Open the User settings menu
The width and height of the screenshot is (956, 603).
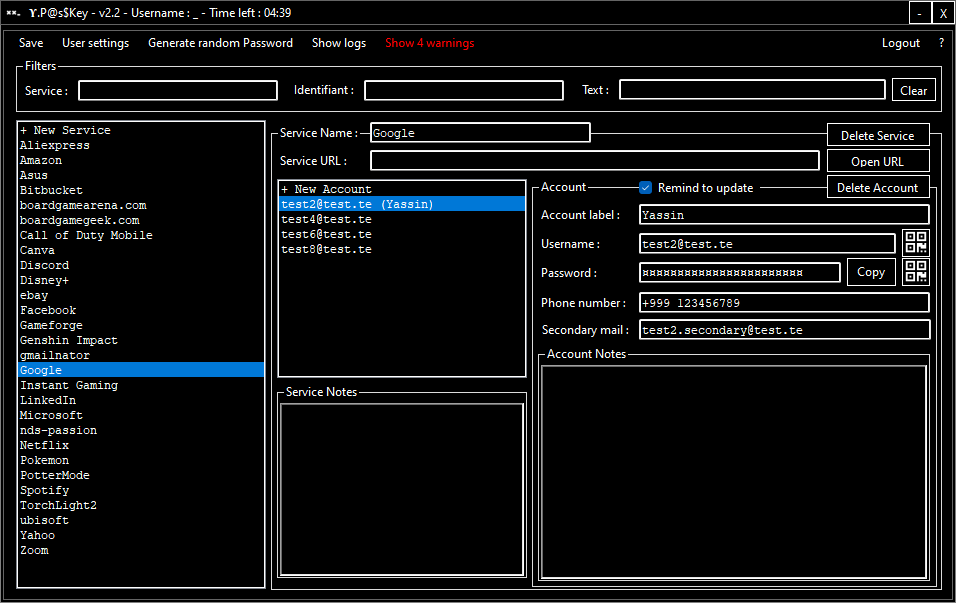(x=95, y=43)
